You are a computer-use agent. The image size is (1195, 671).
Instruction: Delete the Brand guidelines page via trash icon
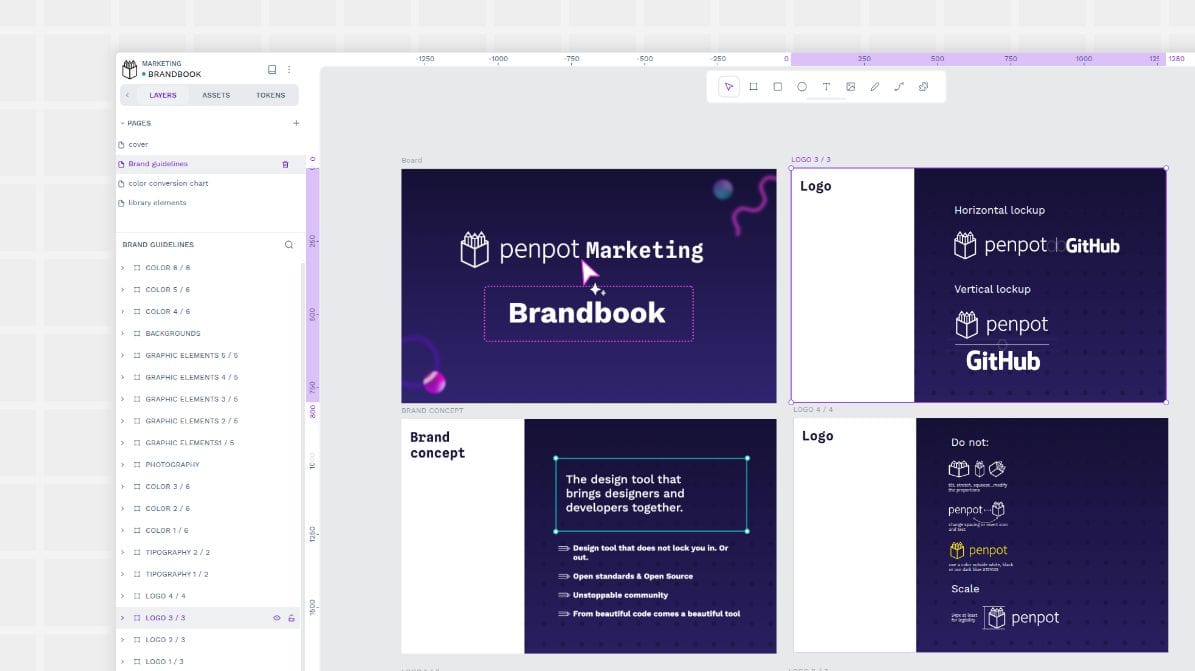pyautogui.click(x=285, y=163)
